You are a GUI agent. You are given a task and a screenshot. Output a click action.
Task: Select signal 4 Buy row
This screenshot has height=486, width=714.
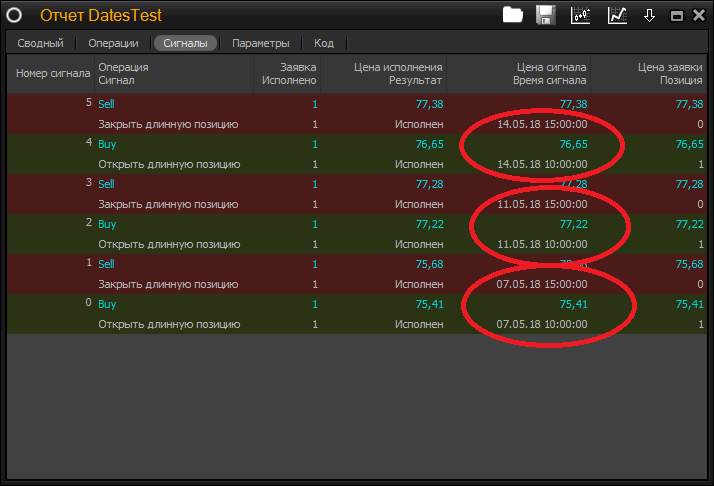[107, 144]
